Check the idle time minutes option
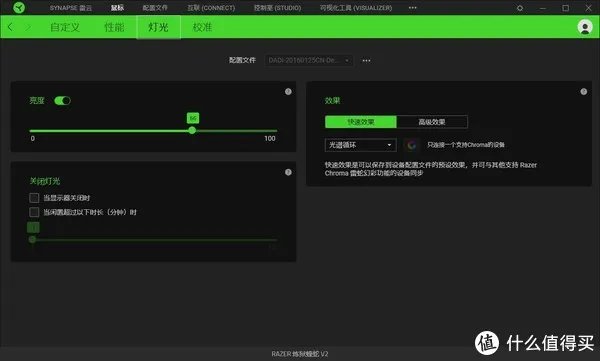Screen dimensions: 600x361 pos(34,212)
